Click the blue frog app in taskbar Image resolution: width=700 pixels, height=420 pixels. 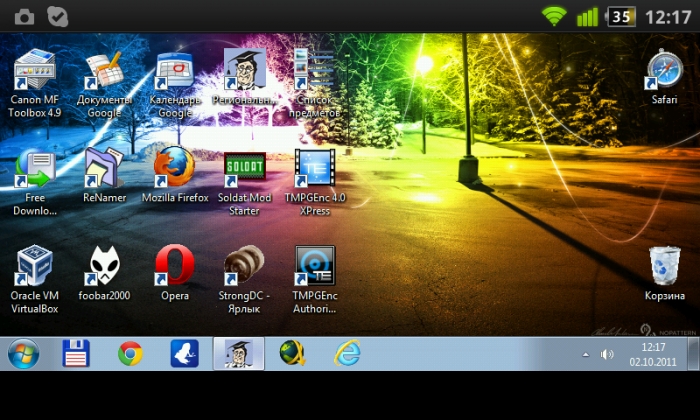184,353
